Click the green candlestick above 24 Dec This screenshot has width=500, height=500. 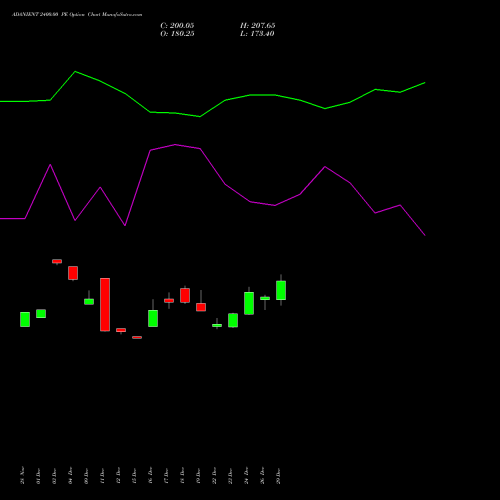(249, 303)
